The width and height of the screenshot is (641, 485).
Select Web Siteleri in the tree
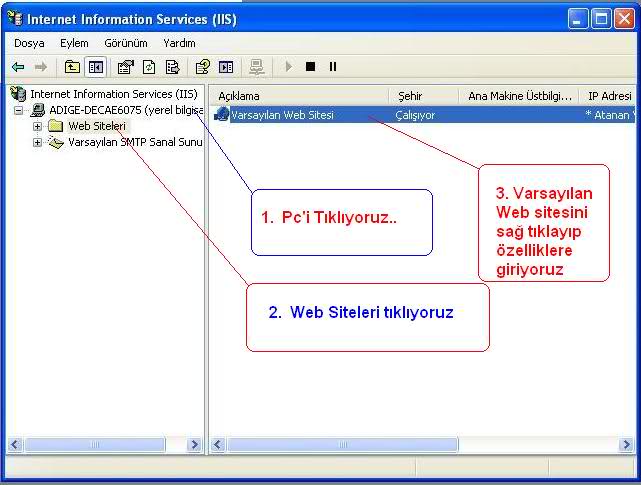coord(97,126)
